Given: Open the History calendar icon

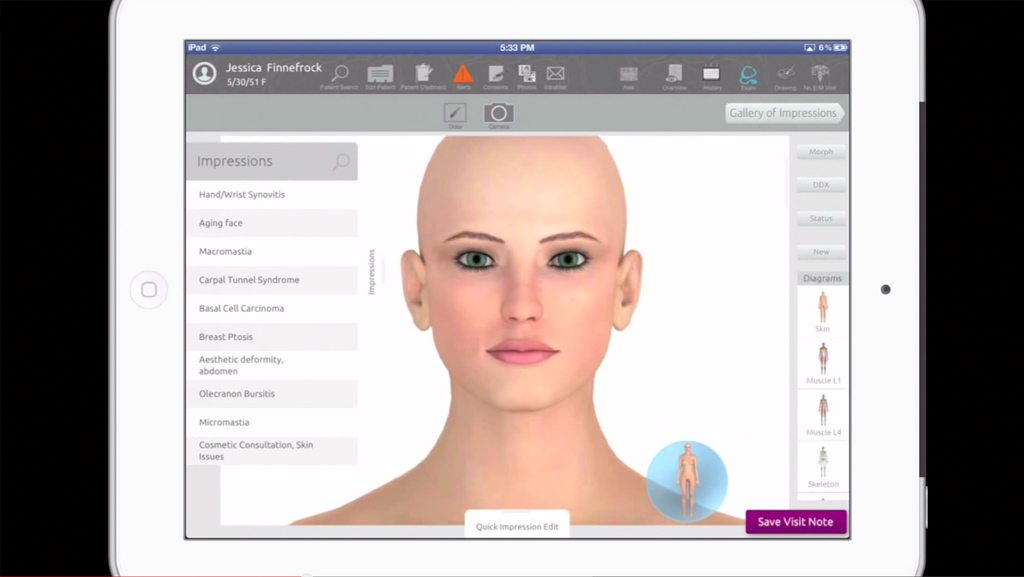Looking at the screenshot, I should (x=711, y=74).
